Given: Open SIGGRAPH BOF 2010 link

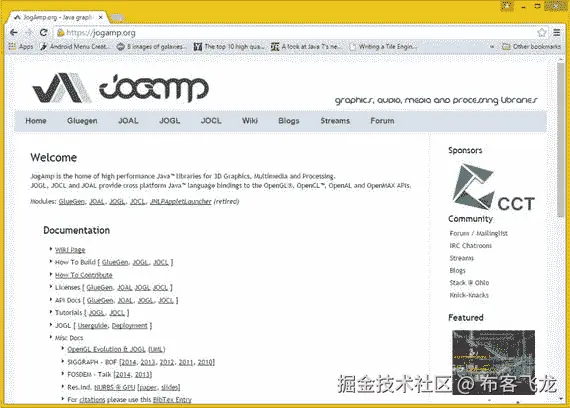Looking at the screenshot, I should [206, 362].
